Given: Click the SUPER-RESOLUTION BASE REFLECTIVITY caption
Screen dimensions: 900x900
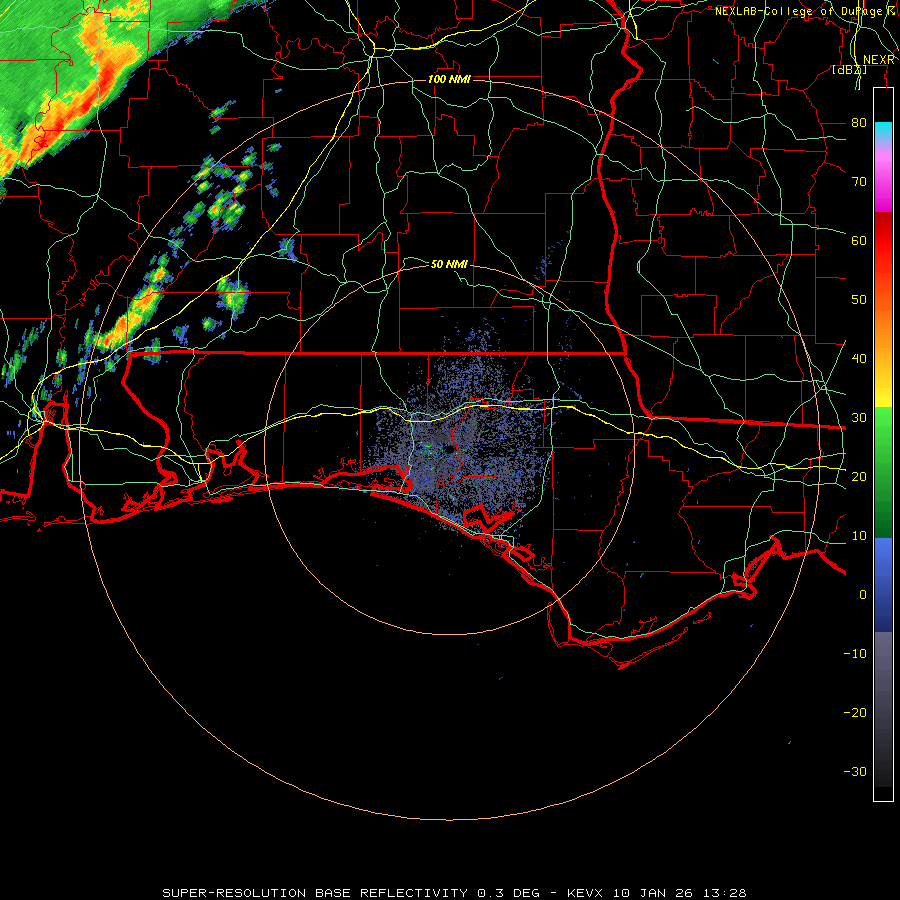Looking at the screenshot, I should pos(315,893).
